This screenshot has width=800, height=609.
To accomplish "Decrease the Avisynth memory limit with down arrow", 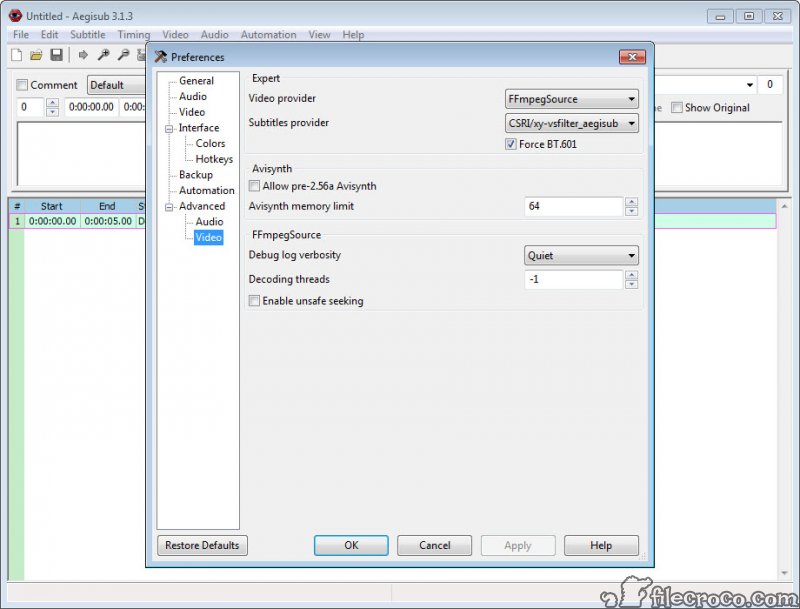I will pyautogui.click(x=632, y=211).
